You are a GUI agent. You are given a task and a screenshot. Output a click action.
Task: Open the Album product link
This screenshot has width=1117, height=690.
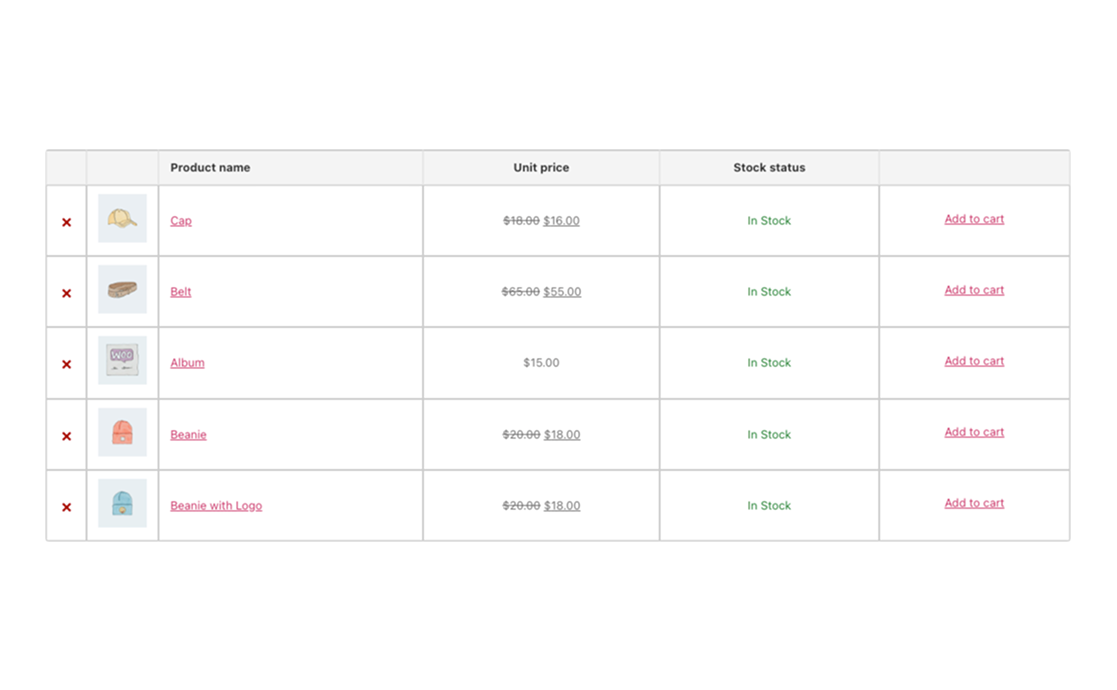187,363
